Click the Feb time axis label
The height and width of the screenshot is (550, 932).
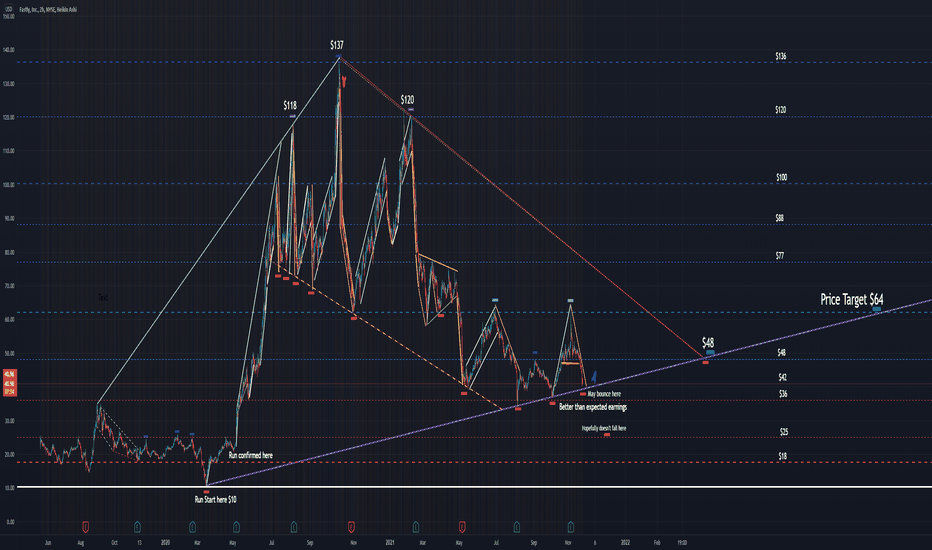pos(657,542)
